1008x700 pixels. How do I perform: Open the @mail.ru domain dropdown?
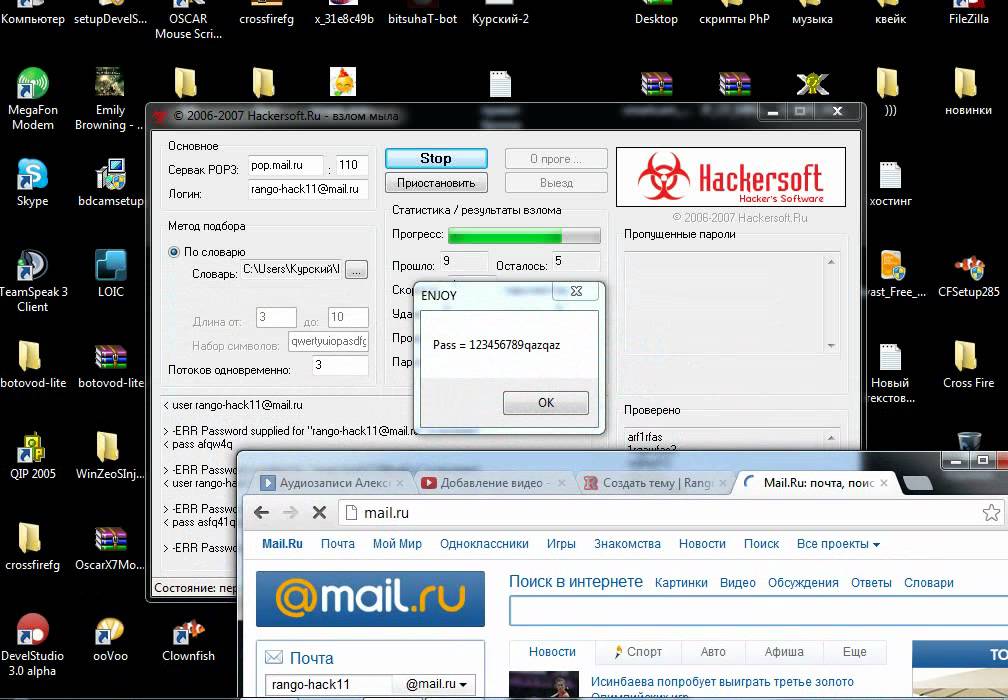(x=436, y=684)
